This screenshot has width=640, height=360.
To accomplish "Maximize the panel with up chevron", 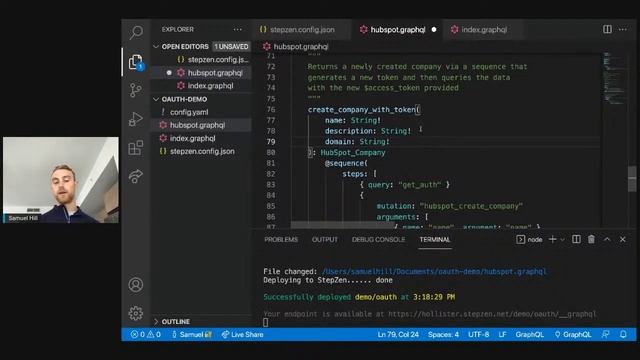I will click(x=607, y=240).
